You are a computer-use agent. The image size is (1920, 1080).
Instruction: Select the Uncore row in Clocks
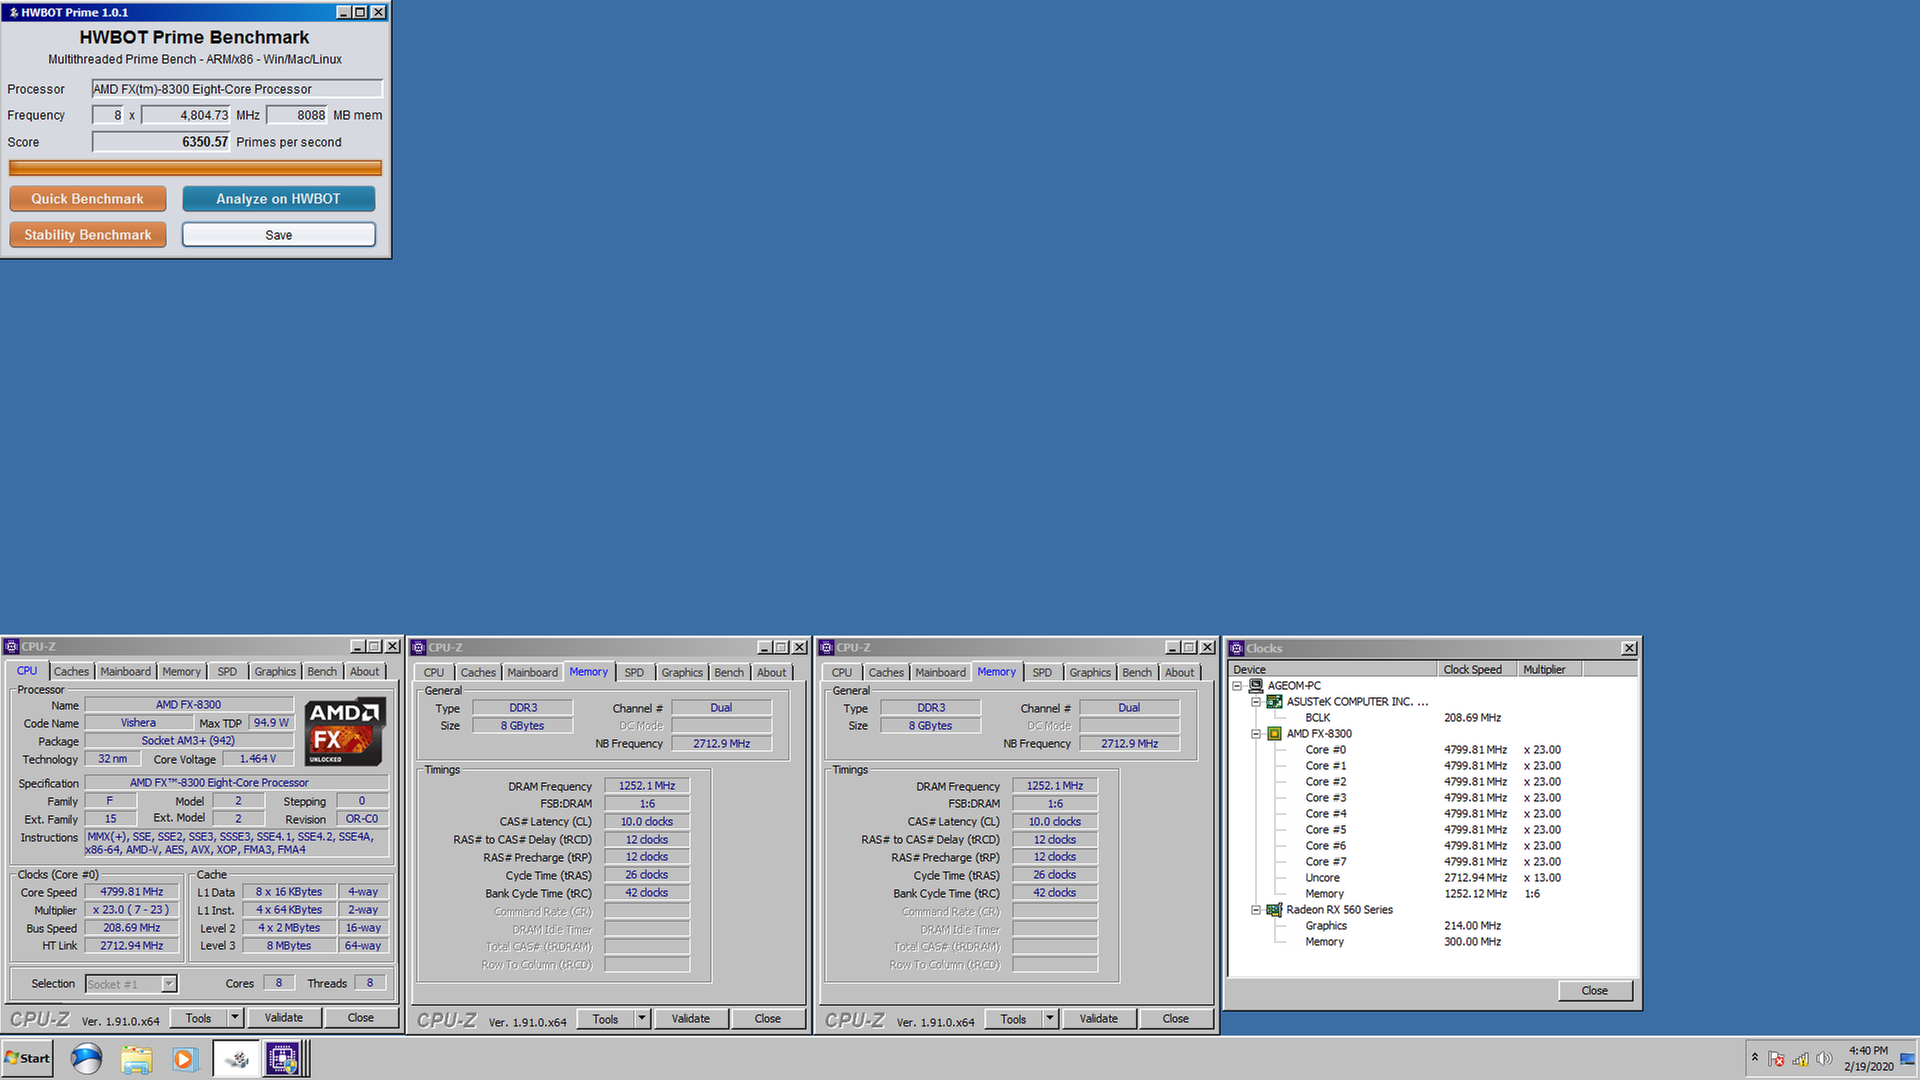coord(1432,878)
